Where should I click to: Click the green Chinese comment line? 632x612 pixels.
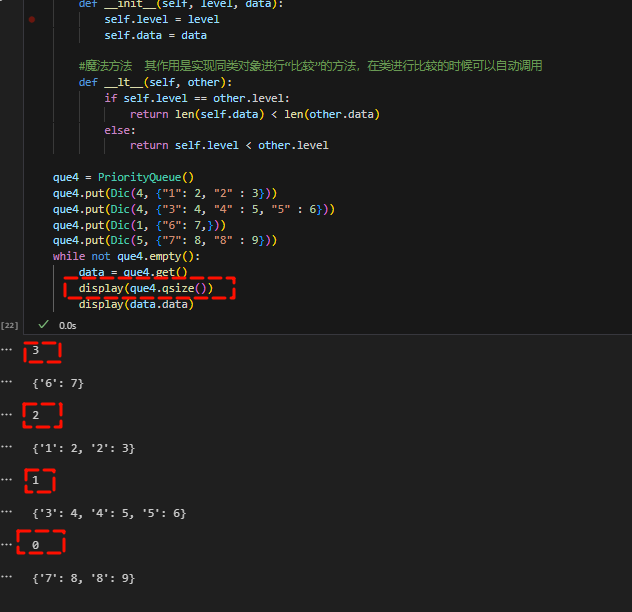310,66
